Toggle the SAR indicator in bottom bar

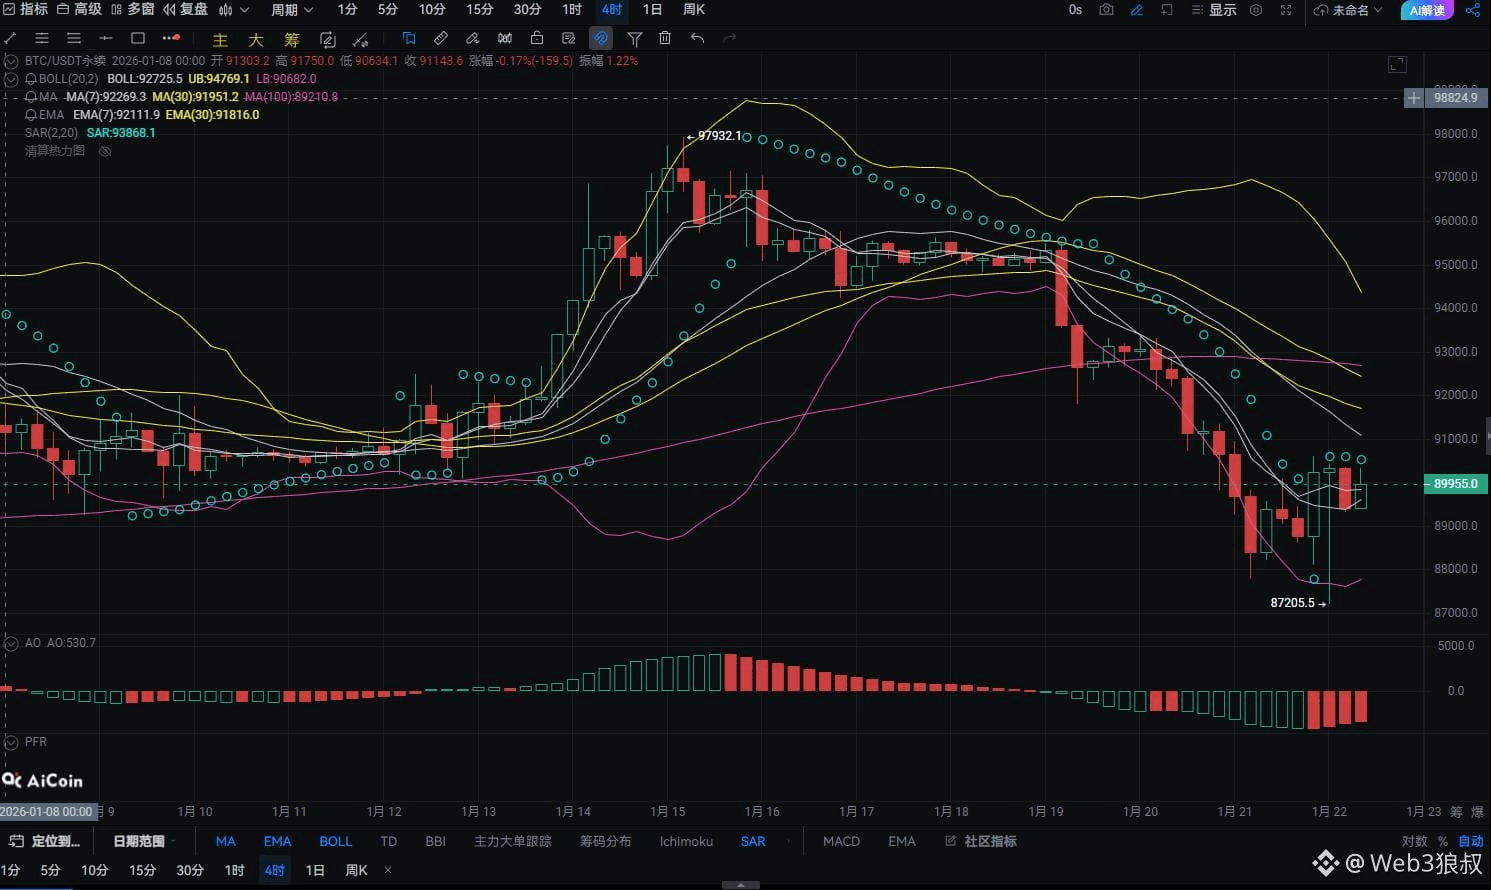click(x=753, y=841)
